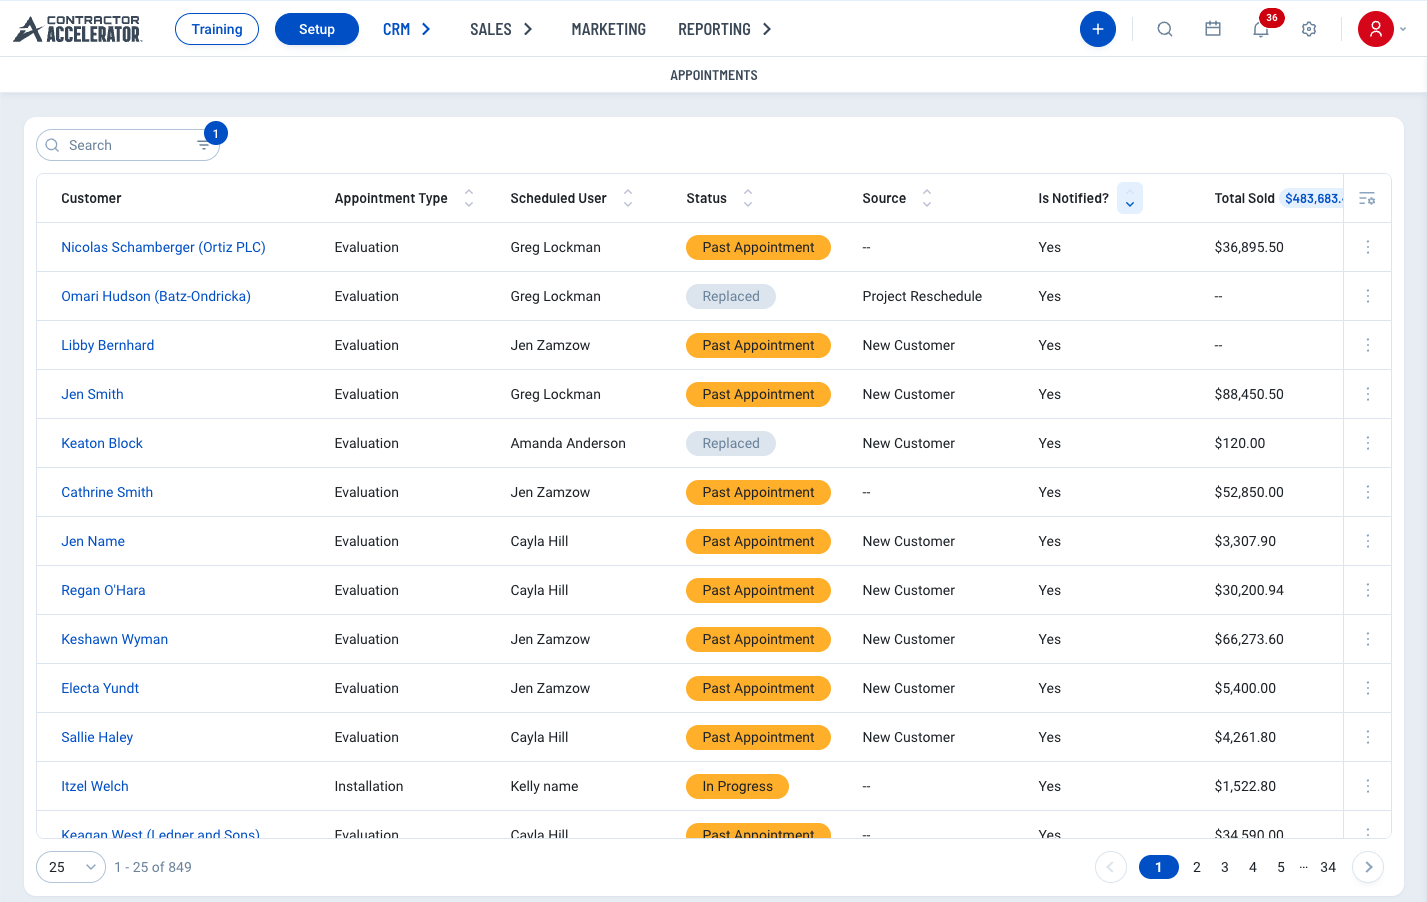Open notifications bell with 36 badge

[1261, 29]
